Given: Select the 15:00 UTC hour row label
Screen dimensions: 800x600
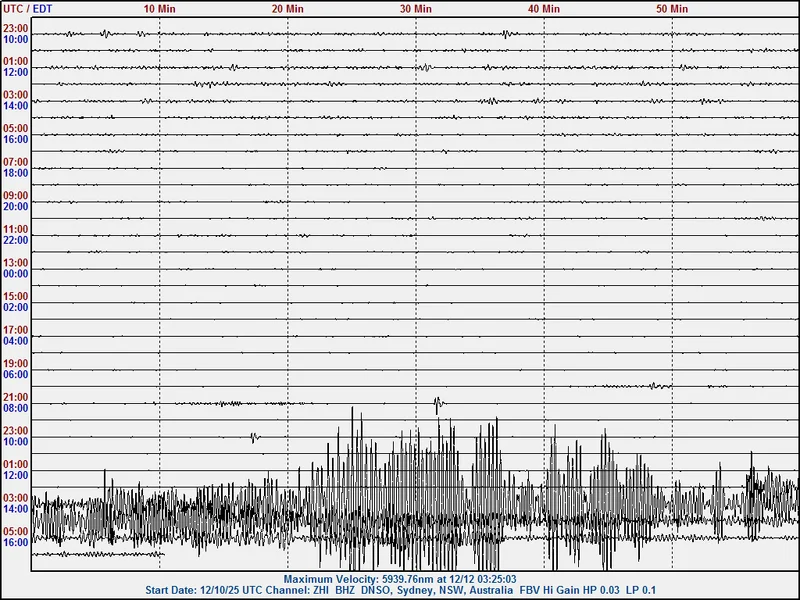Looking at the screenshot, I should [15, 296].
